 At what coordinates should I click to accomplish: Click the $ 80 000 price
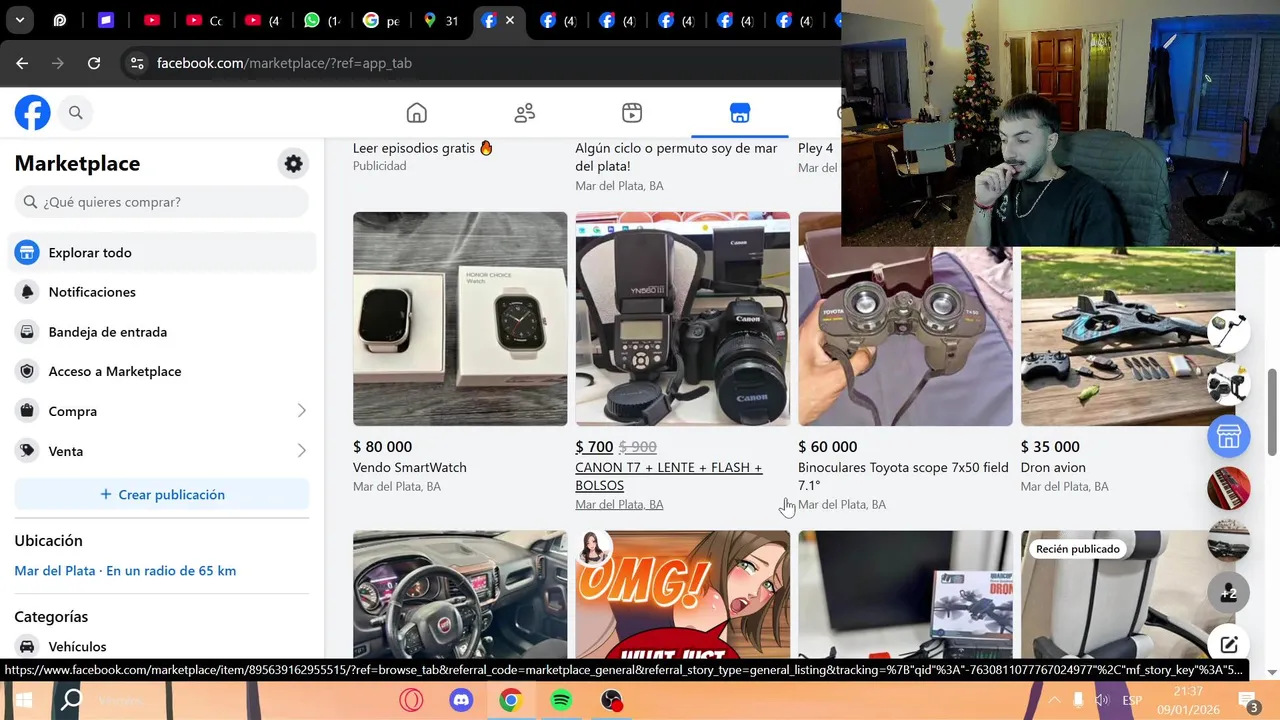point(382,447)
